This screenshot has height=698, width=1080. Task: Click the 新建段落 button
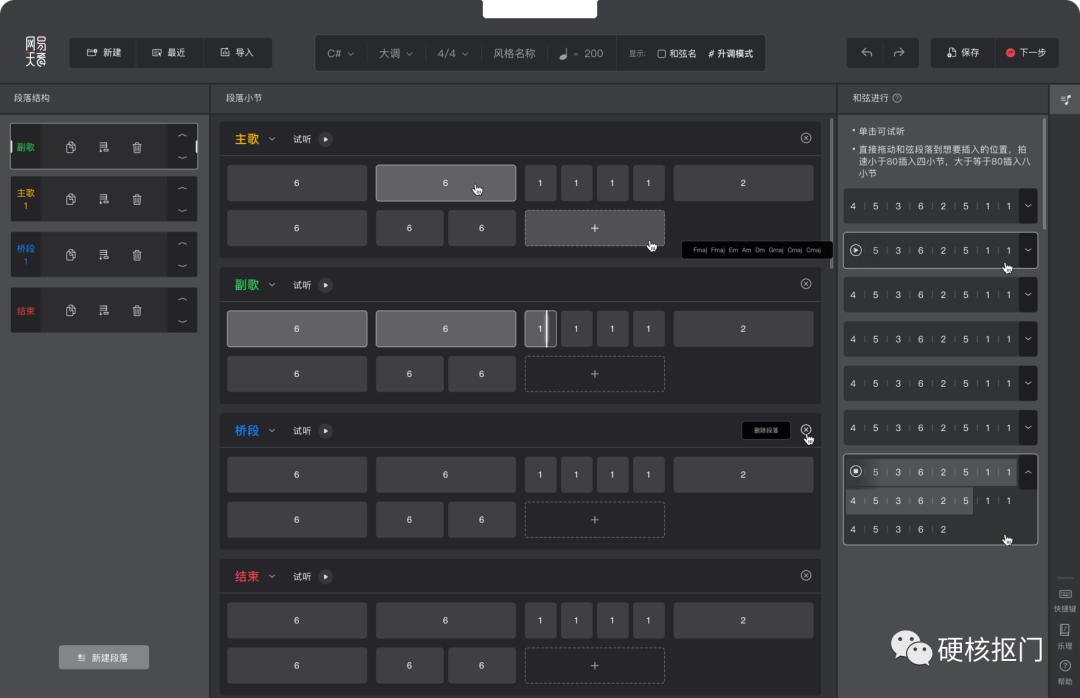coord(103,657)
